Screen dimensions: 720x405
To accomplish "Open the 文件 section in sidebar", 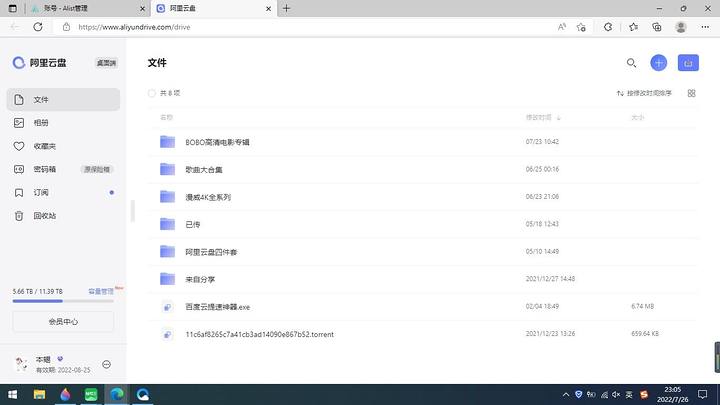I will pos(63,100).
